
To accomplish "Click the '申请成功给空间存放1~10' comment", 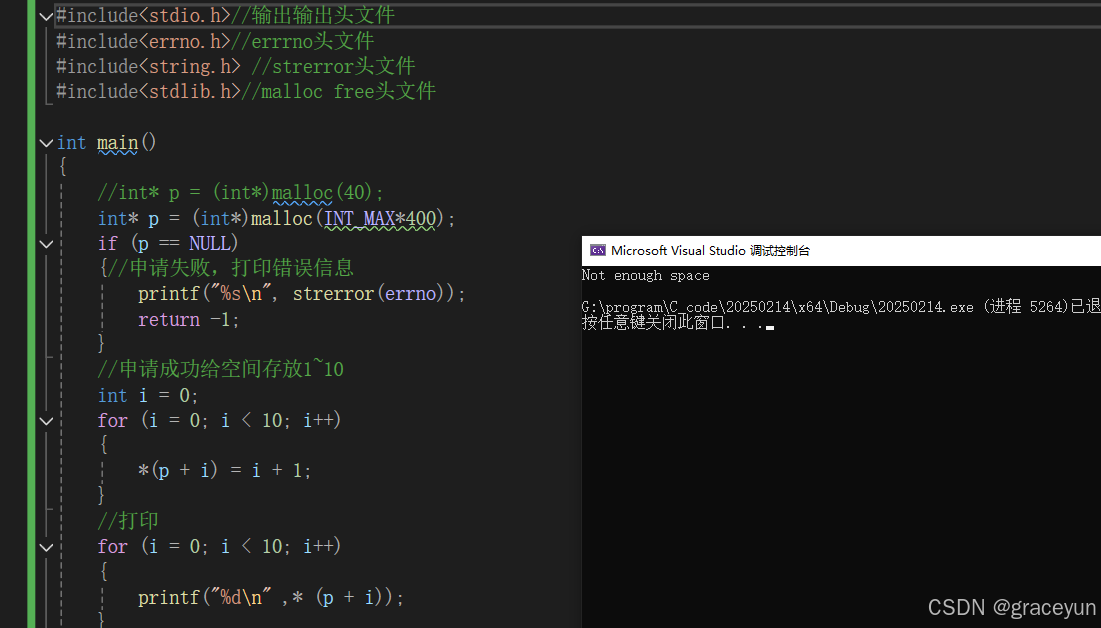I will point(220,369).
